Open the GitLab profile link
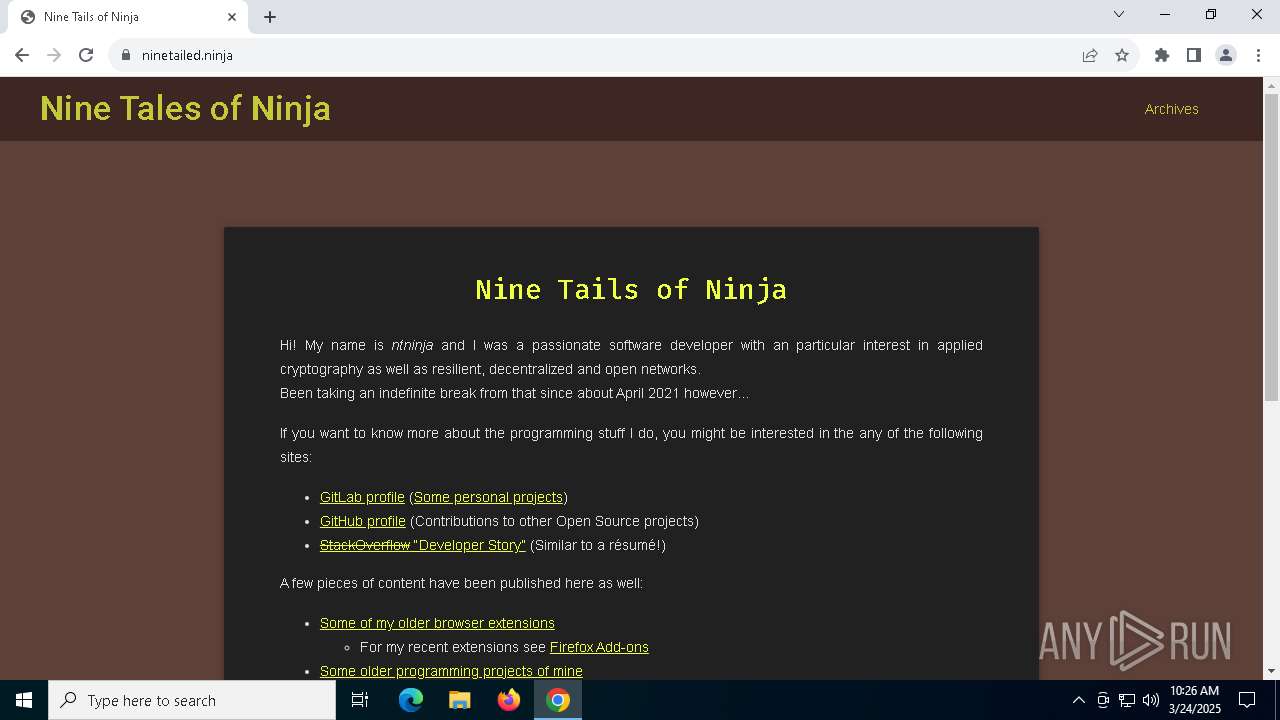Viewport: 1280px width, 720px height. point(362,497)
